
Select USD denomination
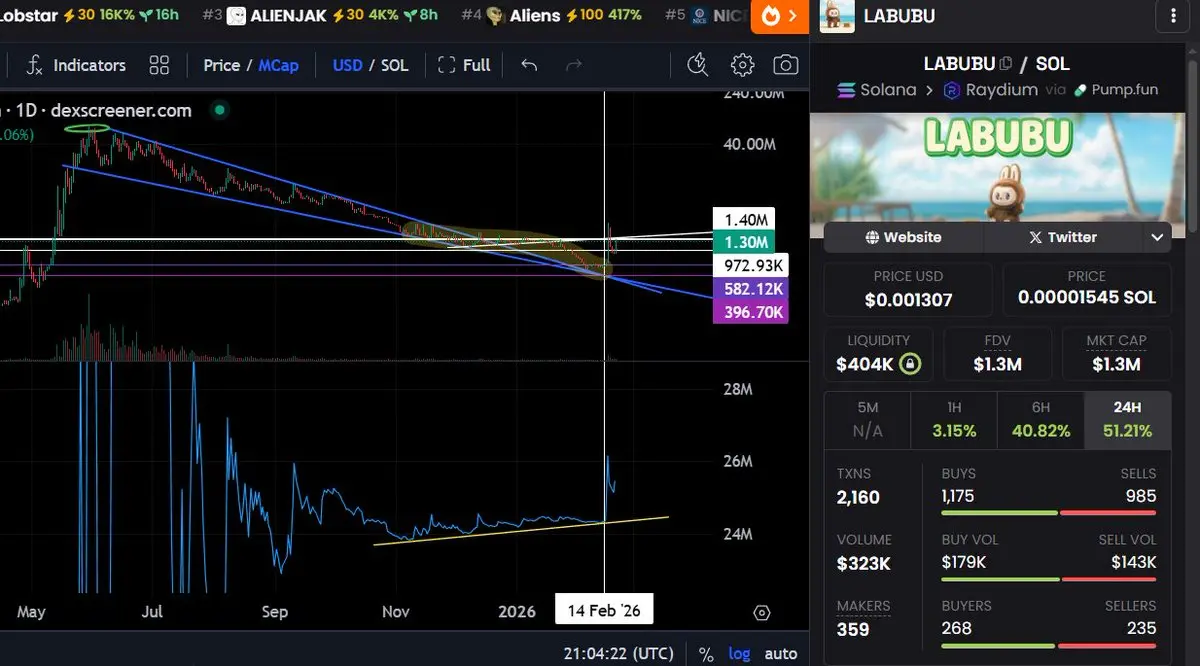click(347, 65)
